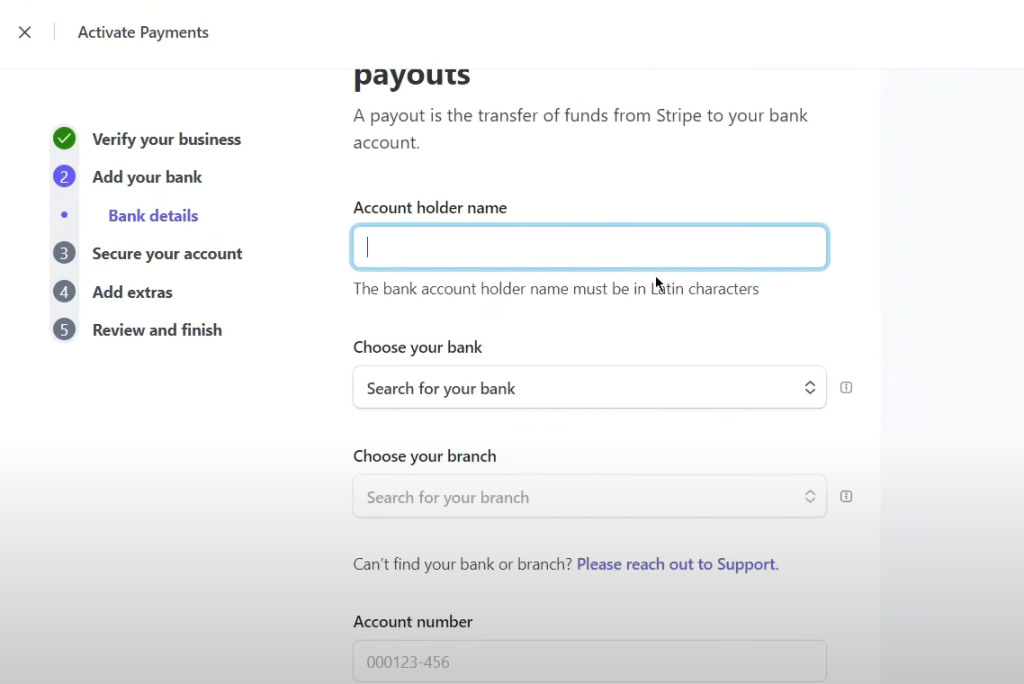Go to Verify your business step

pyautogui.click(x=166, y=139)
